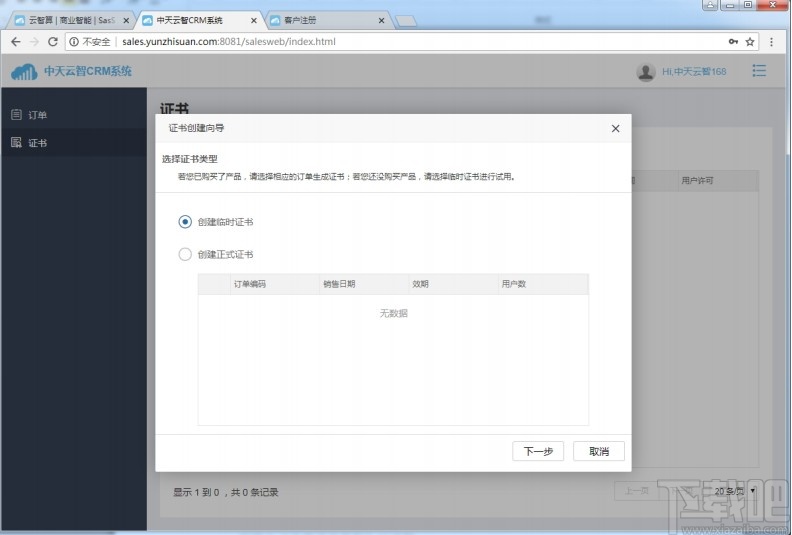Open the list menu icon at top right

759,71
